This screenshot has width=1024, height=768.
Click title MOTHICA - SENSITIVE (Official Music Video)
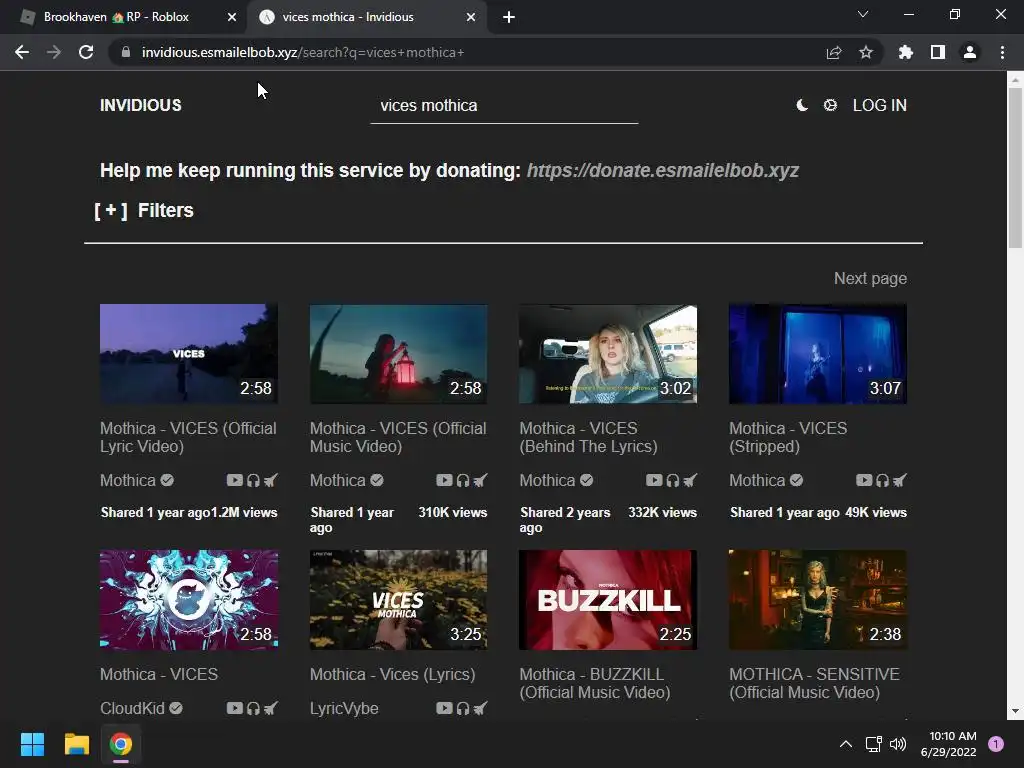tap(814, 683)
